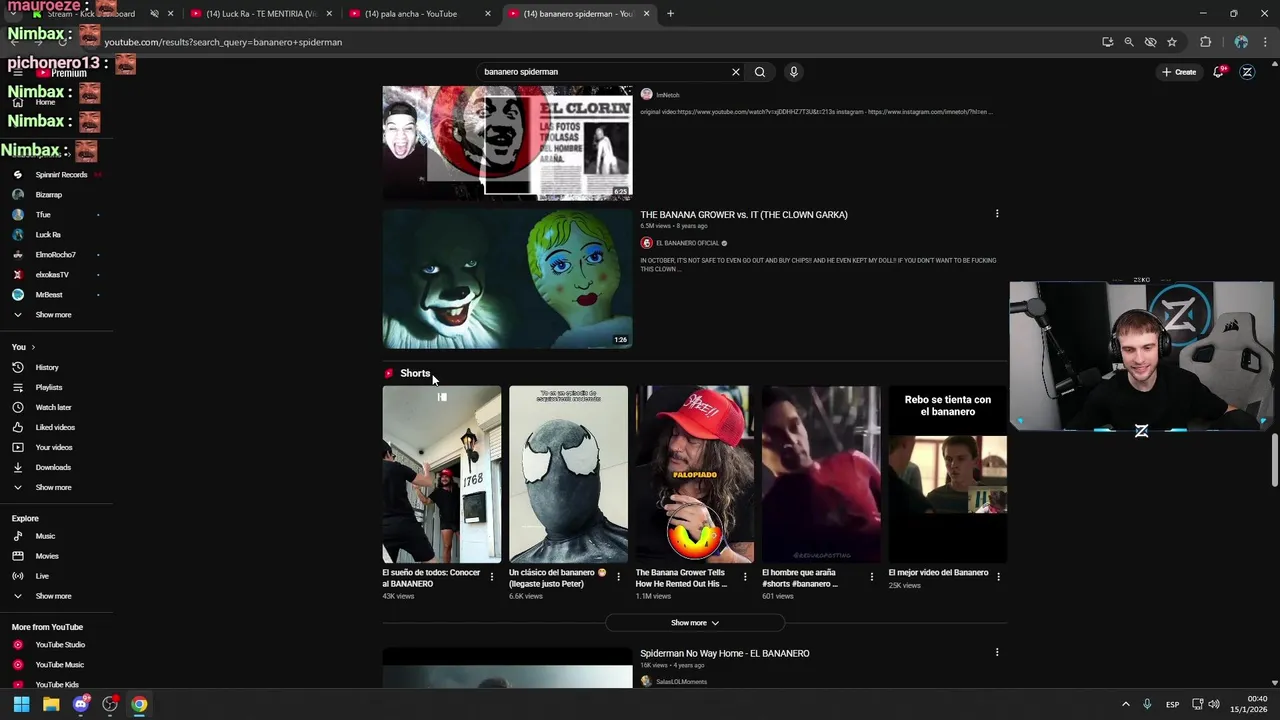
Task: Click the YouTube search input field
Action: [x=605, y=72]
